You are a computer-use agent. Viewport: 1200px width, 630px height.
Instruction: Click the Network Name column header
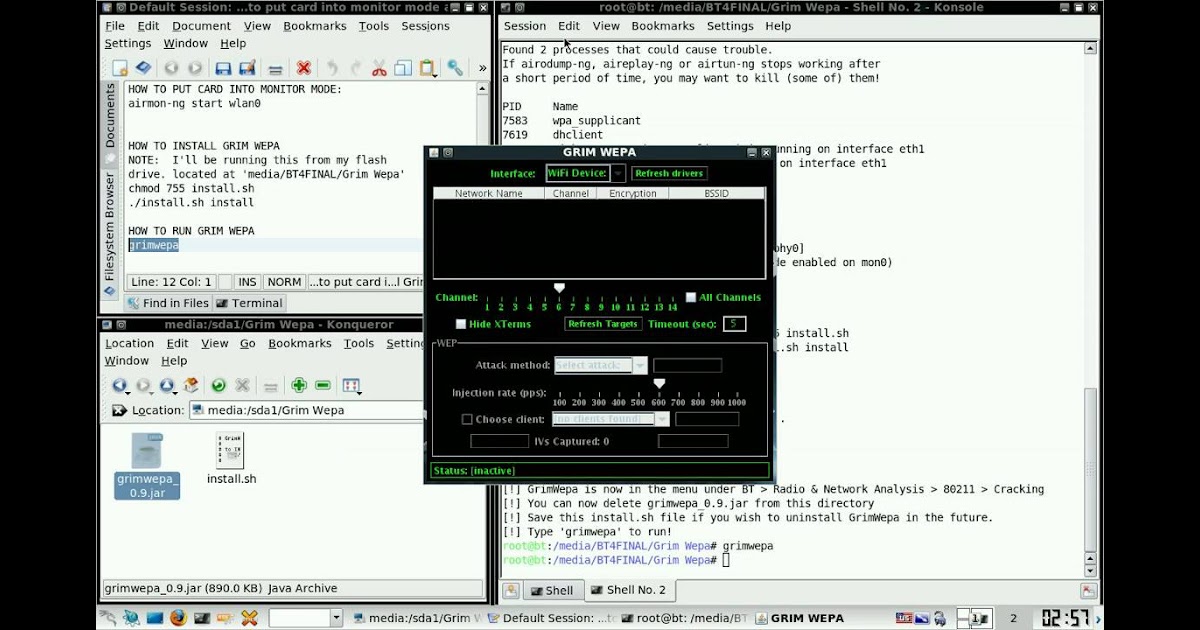coord(489,193)
